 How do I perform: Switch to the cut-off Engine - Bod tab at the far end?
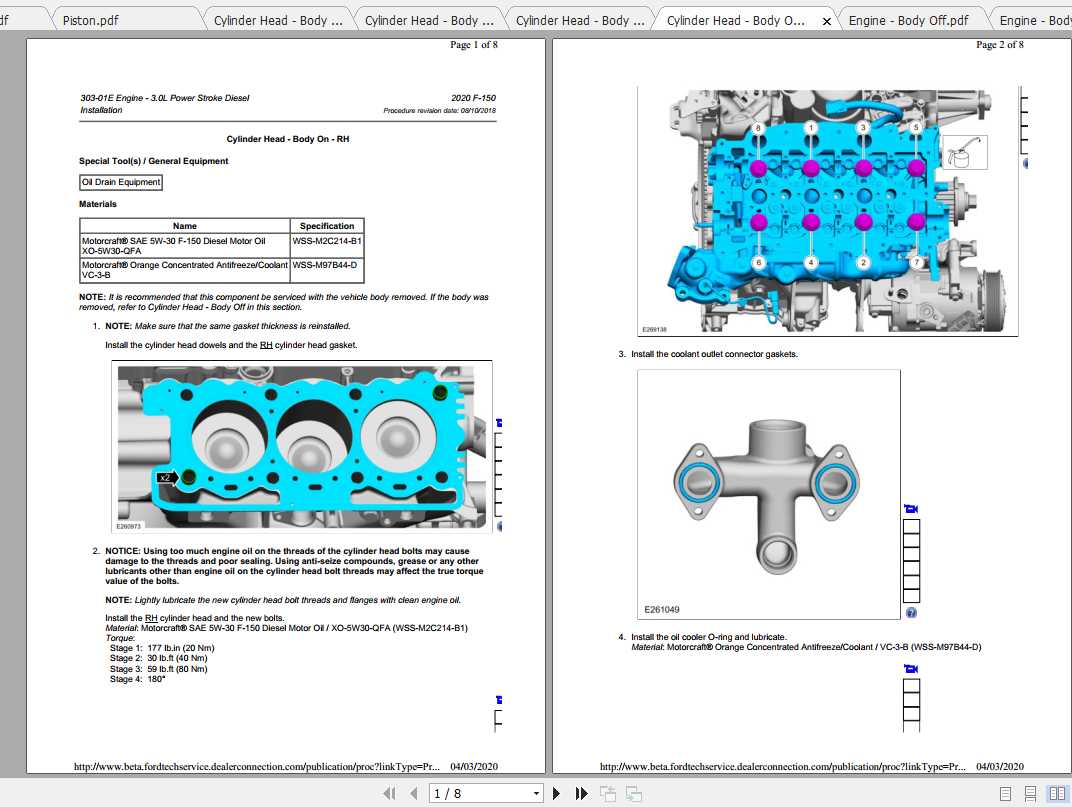coord(1034,21)
